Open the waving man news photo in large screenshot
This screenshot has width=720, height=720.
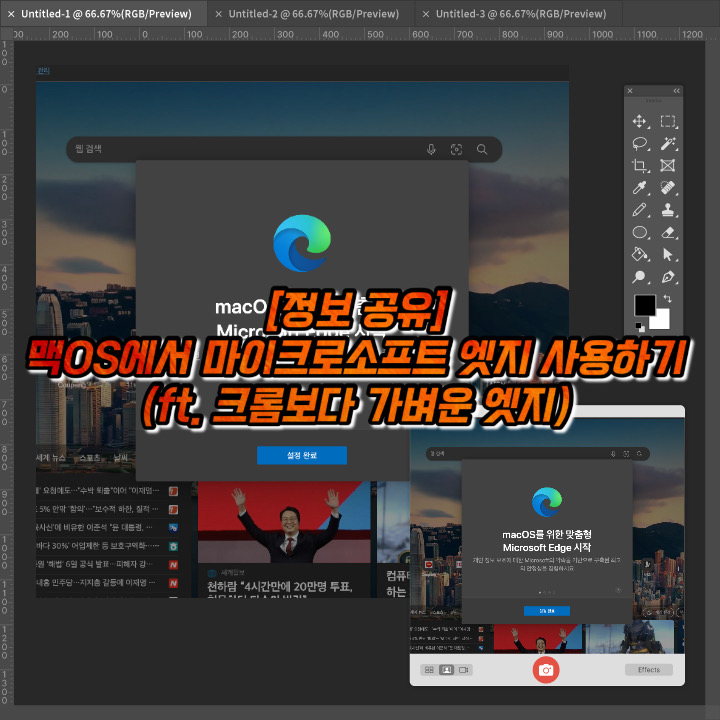click(284, 522)
